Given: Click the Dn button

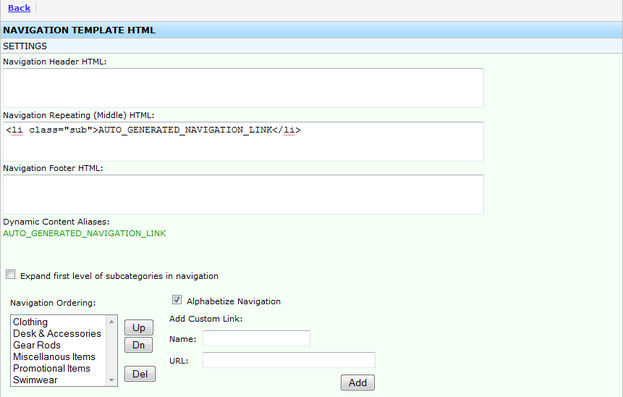Looking at the screenshot, I should [139, 345].
